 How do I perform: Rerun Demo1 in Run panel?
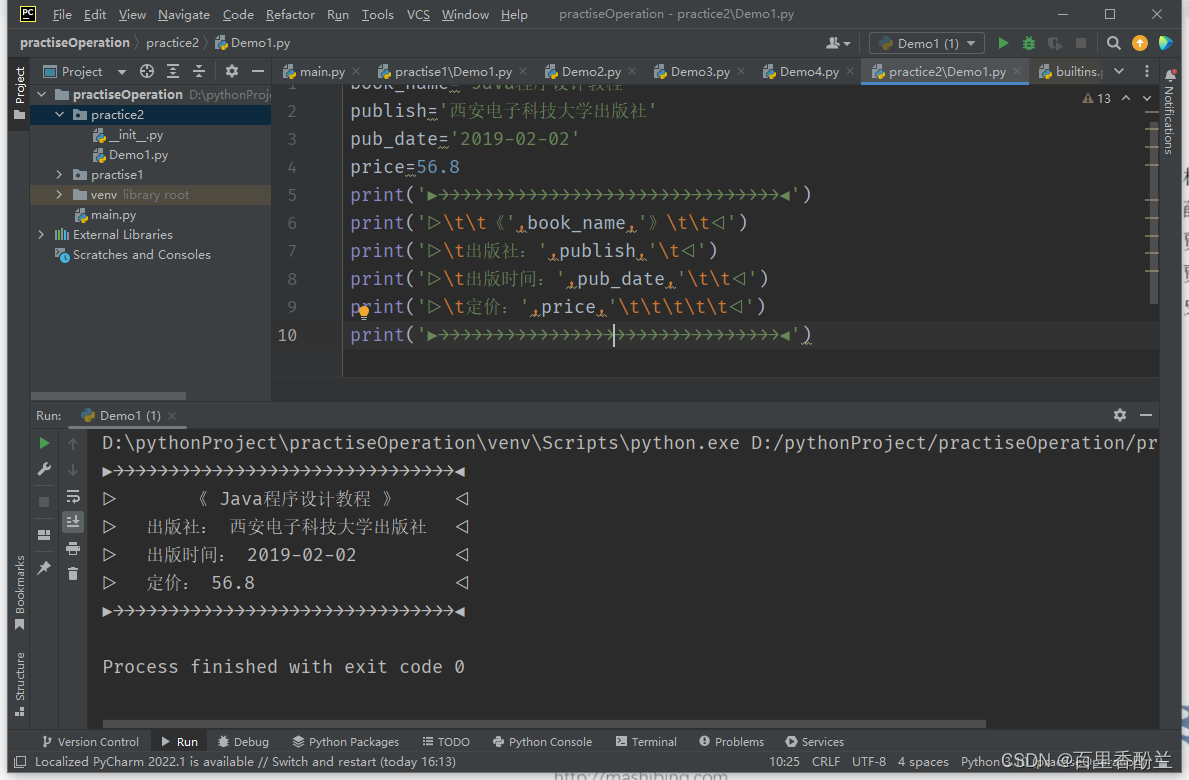(44, 443)
